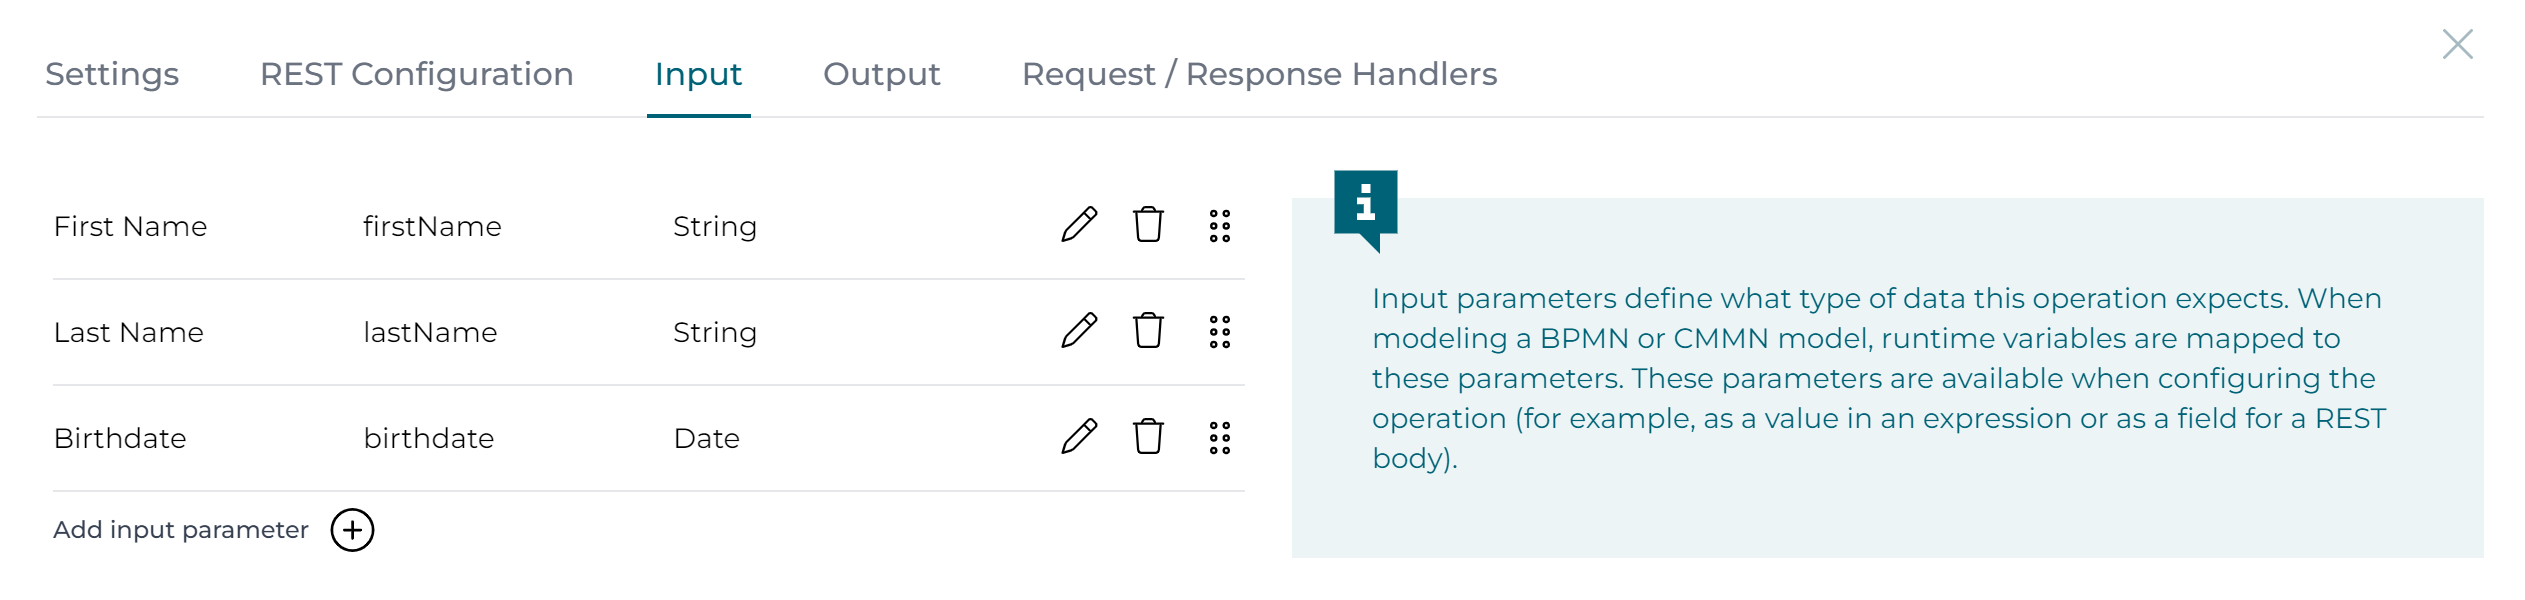Click drag handle of Birthdate row
The height and width of the screenshot is (600, 2525).
[1219, 438]
